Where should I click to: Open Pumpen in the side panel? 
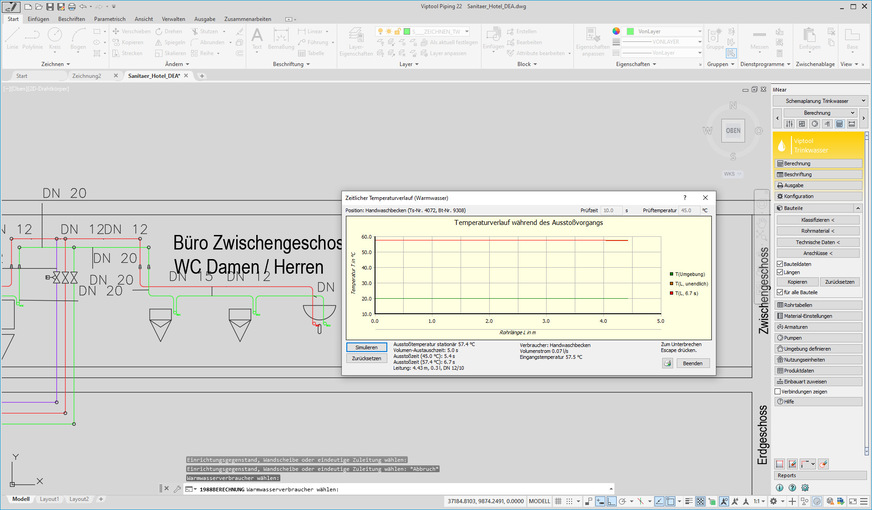click(x=818, y=338)
